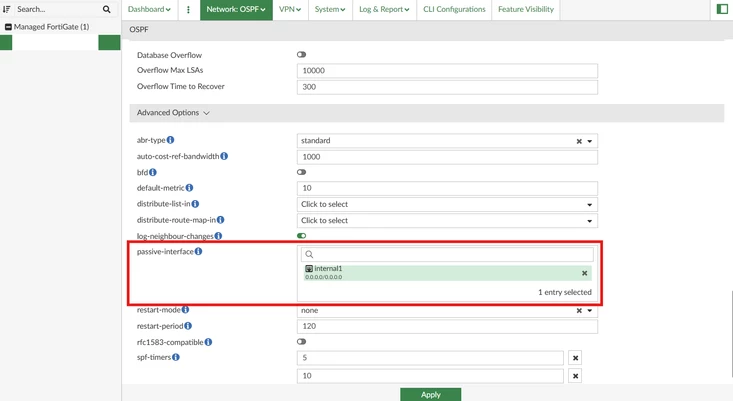
Task: Toggle the side panel layout icon
Action: click(722, 9)
